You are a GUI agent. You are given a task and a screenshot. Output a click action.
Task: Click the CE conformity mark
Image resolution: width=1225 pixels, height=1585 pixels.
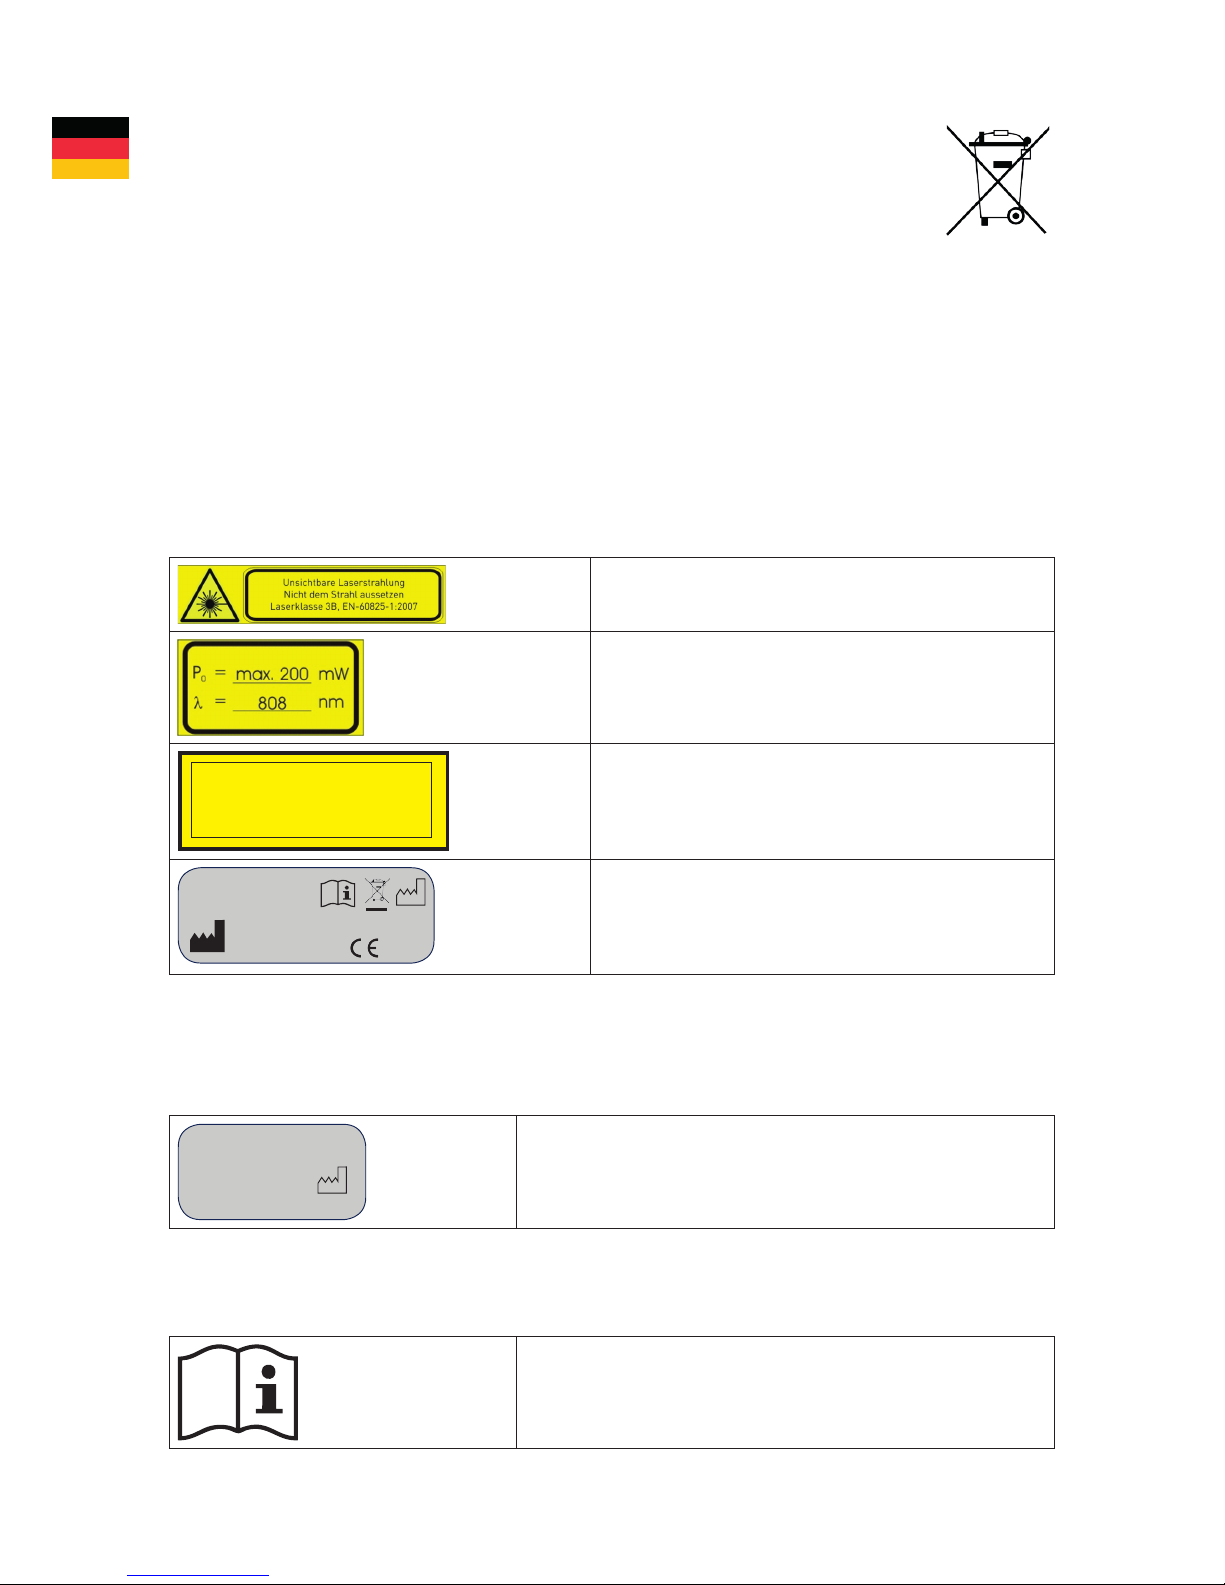pos(364,949)
